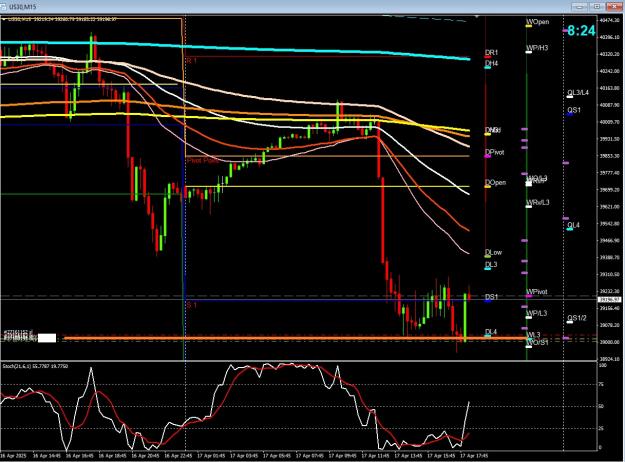Select the DOpen level label
Screen dimensions: 625x462
tap(495, 183)
